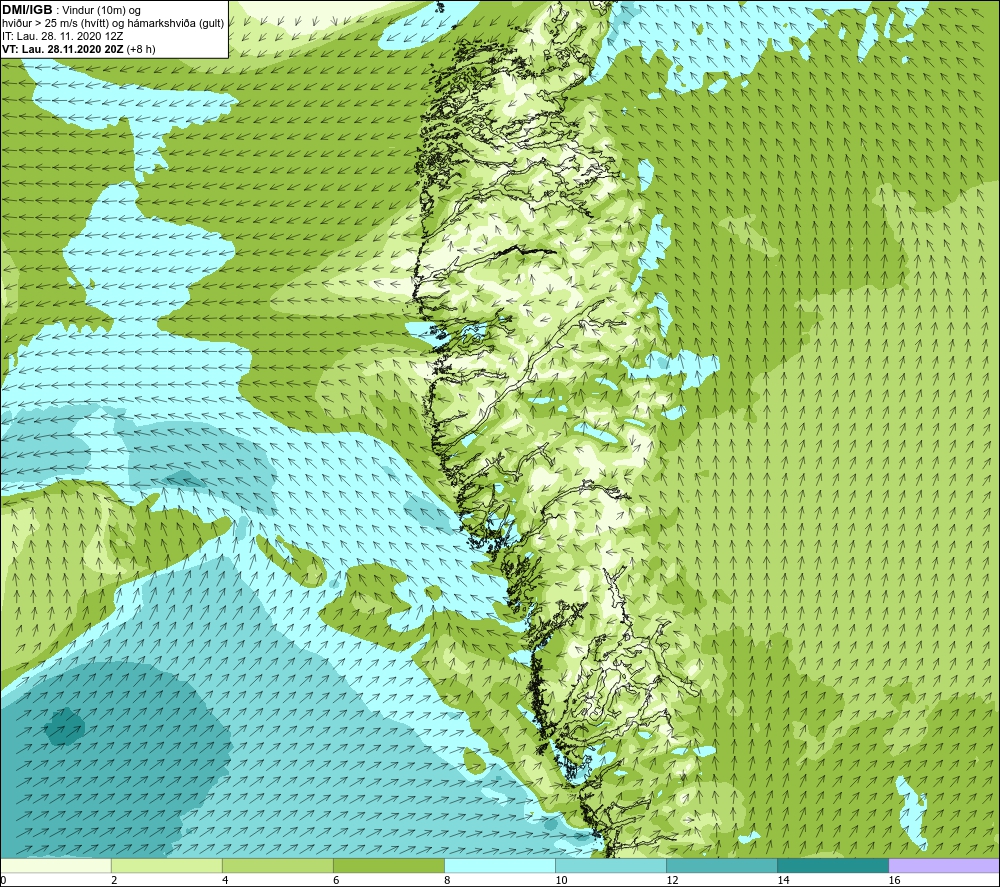Select the 4–6 m/s green legend swatch
This screenshot has width=1000, height=887.
tap(278, 865)
